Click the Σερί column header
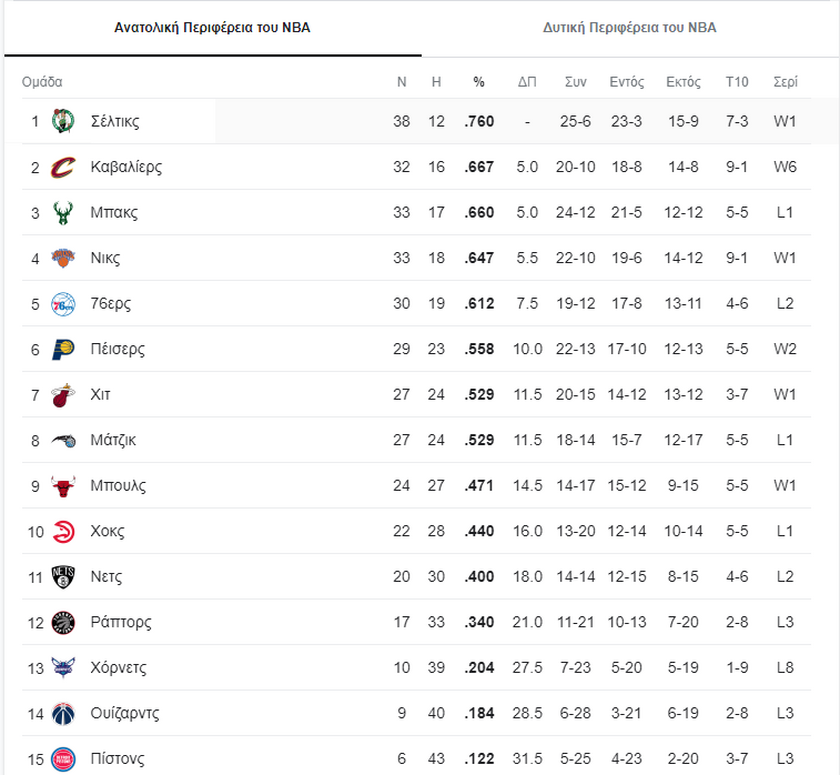 pos(785,82)
